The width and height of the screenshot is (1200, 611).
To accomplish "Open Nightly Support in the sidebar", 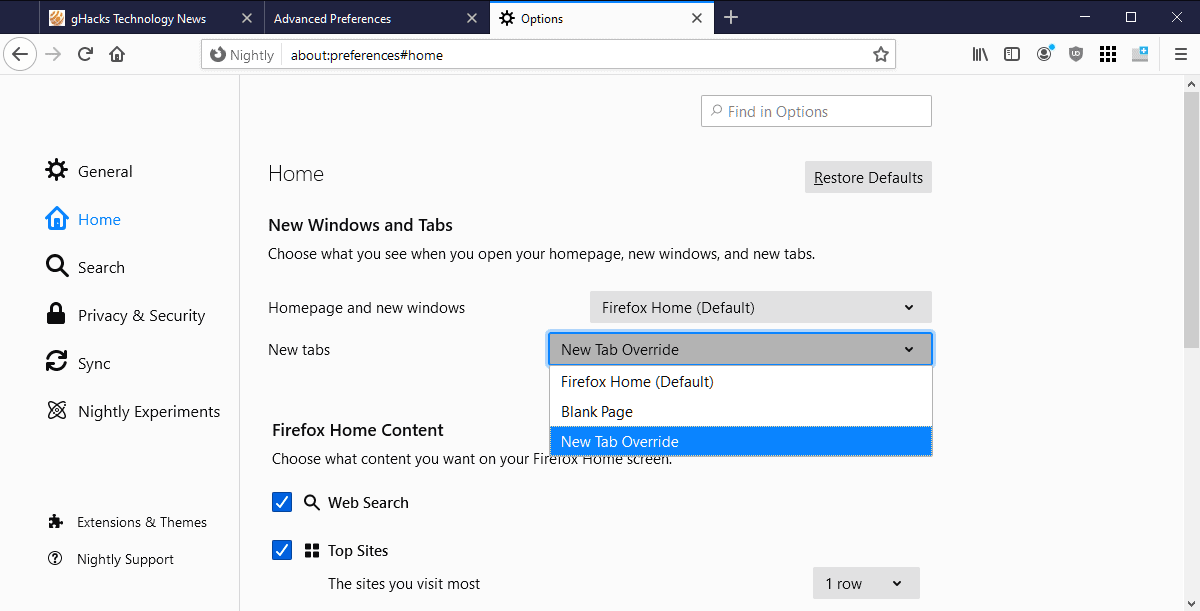I will pos(124,559).
